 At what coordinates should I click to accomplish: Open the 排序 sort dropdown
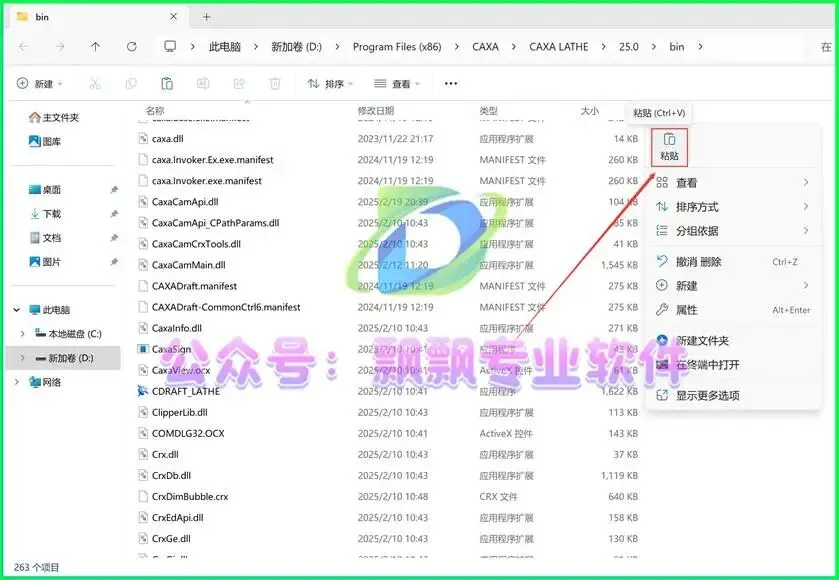[x=330, y=83]
